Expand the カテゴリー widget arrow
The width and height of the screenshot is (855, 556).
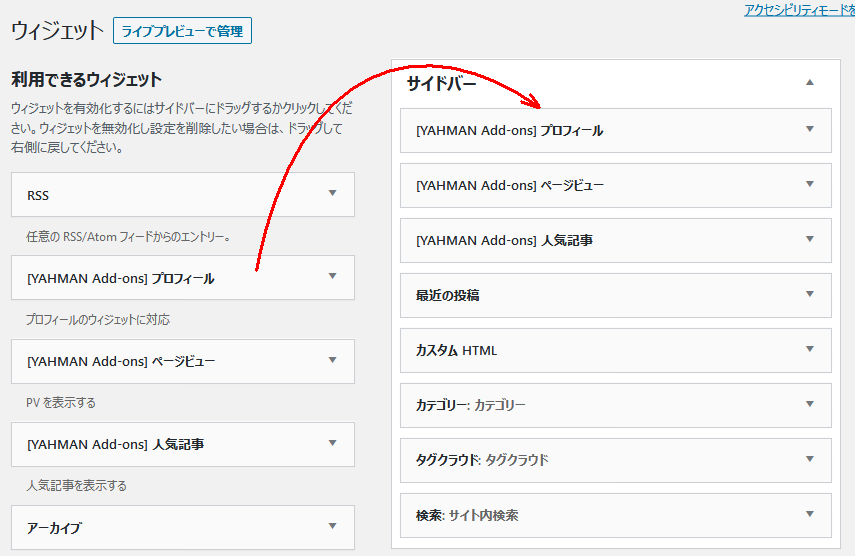tap(810, 404)
